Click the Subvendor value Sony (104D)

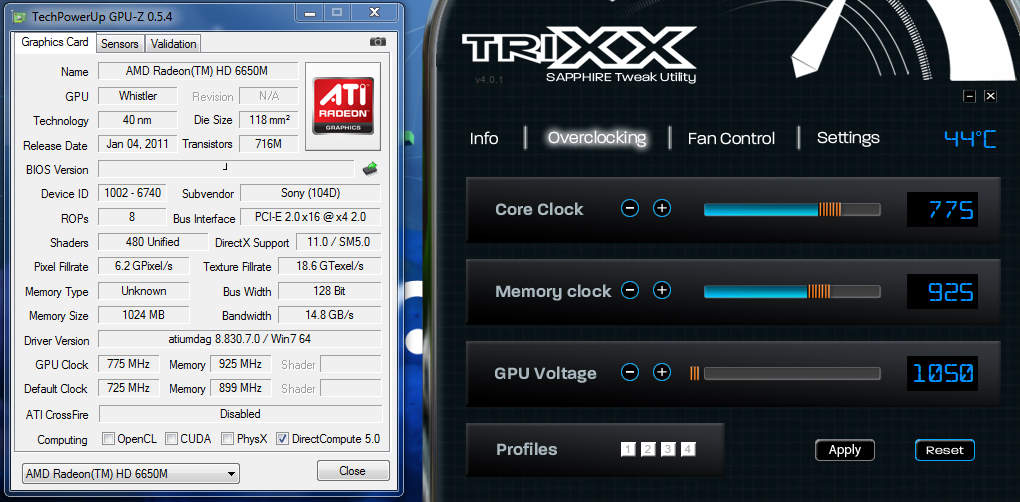coord(310,193)
